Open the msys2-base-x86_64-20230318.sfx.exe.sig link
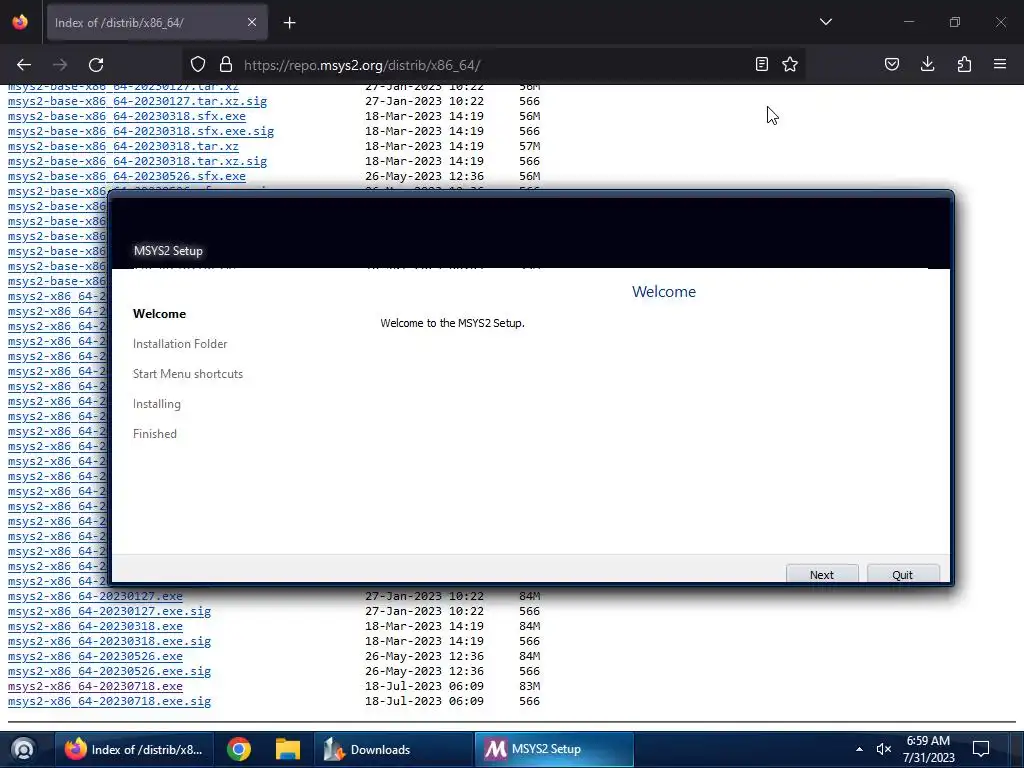 [x=141, y=131]
